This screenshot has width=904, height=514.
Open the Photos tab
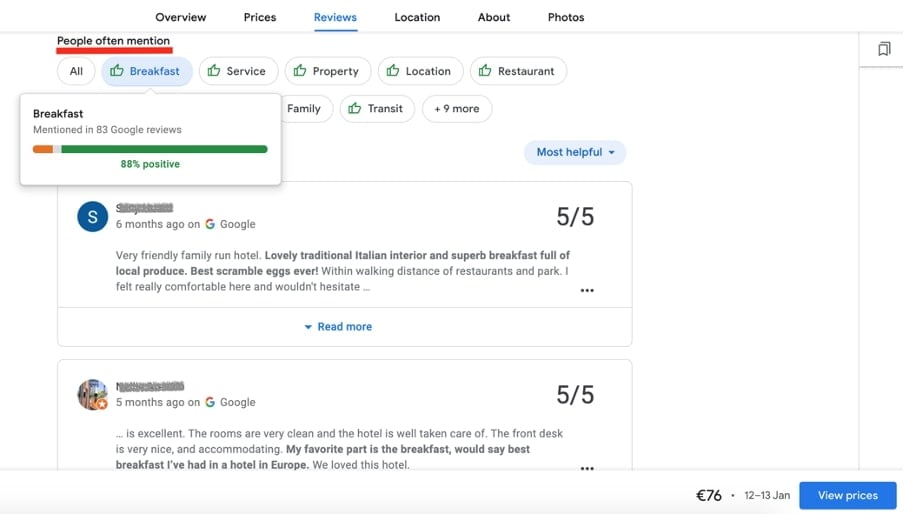point(566,17)
